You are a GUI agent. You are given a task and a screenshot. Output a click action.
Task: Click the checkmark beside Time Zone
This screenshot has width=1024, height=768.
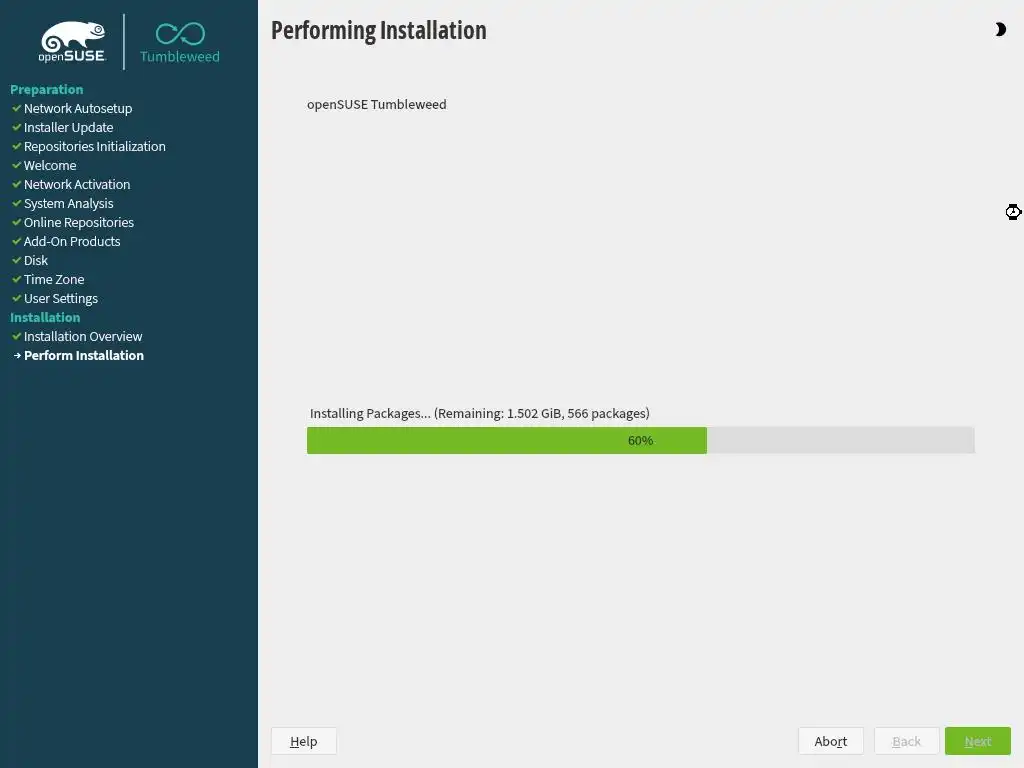tap(17, 280)
